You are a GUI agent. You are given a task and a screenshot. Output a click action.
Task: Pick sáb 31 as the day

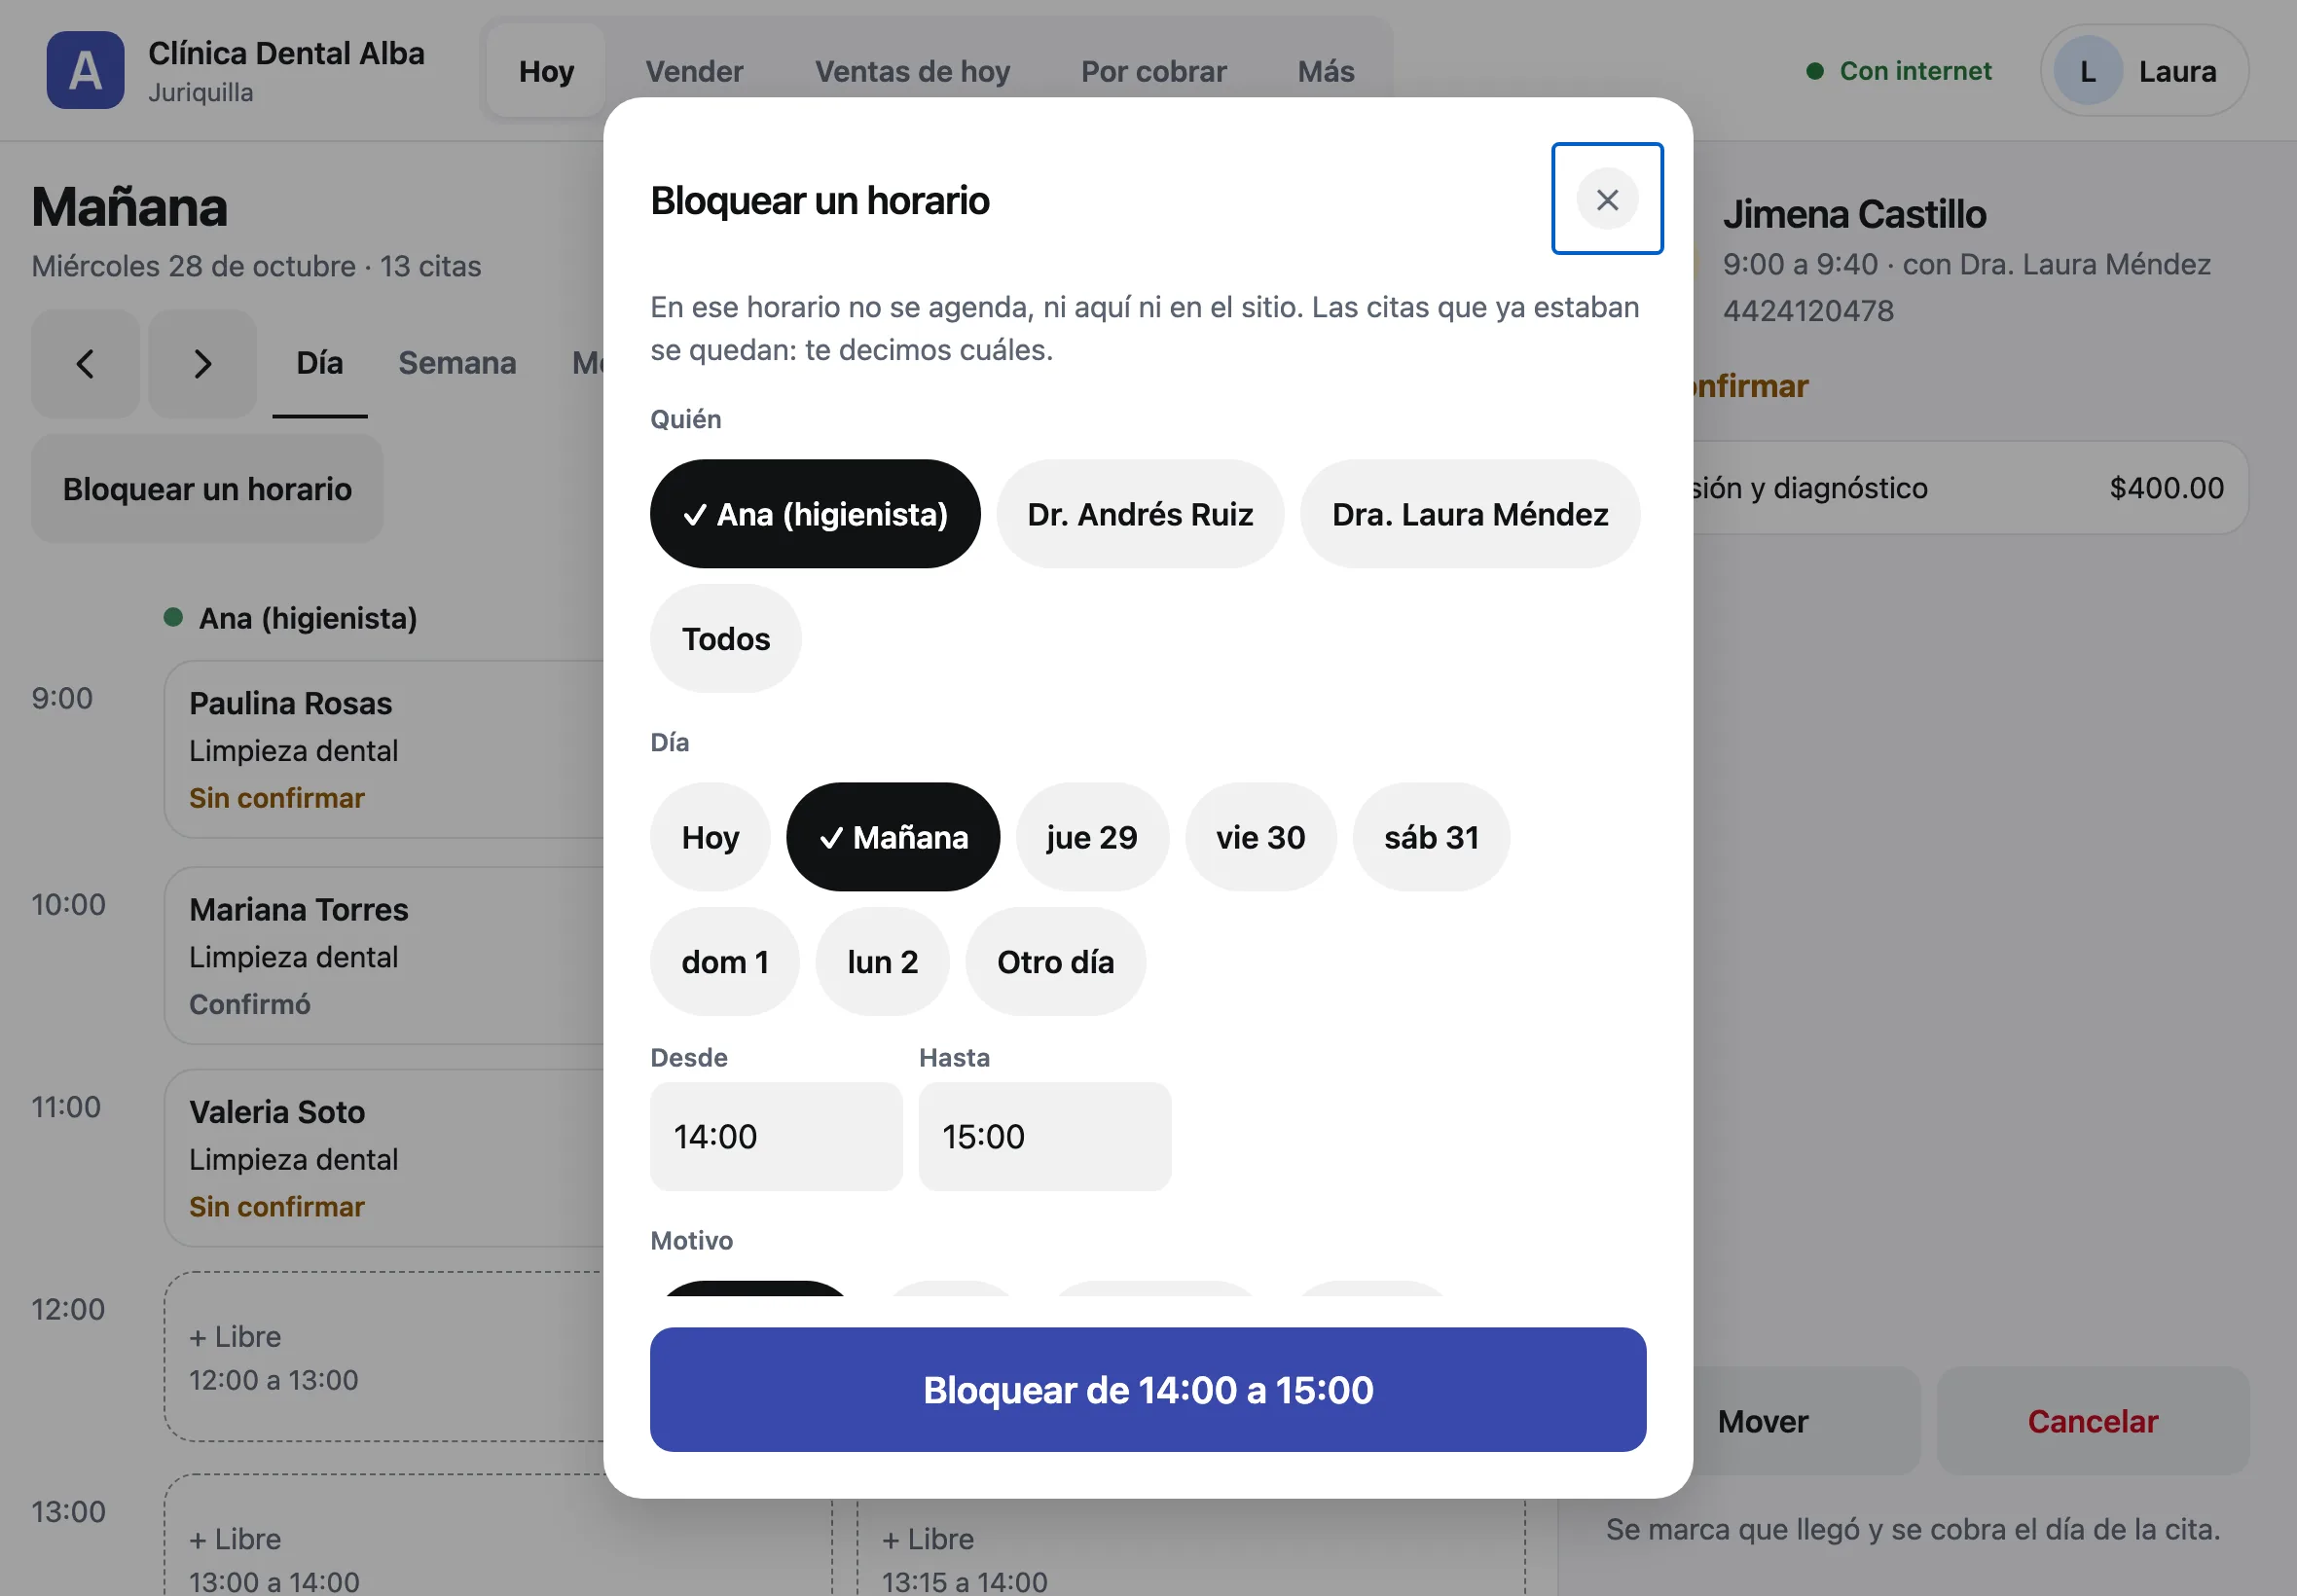[1430, 837]
